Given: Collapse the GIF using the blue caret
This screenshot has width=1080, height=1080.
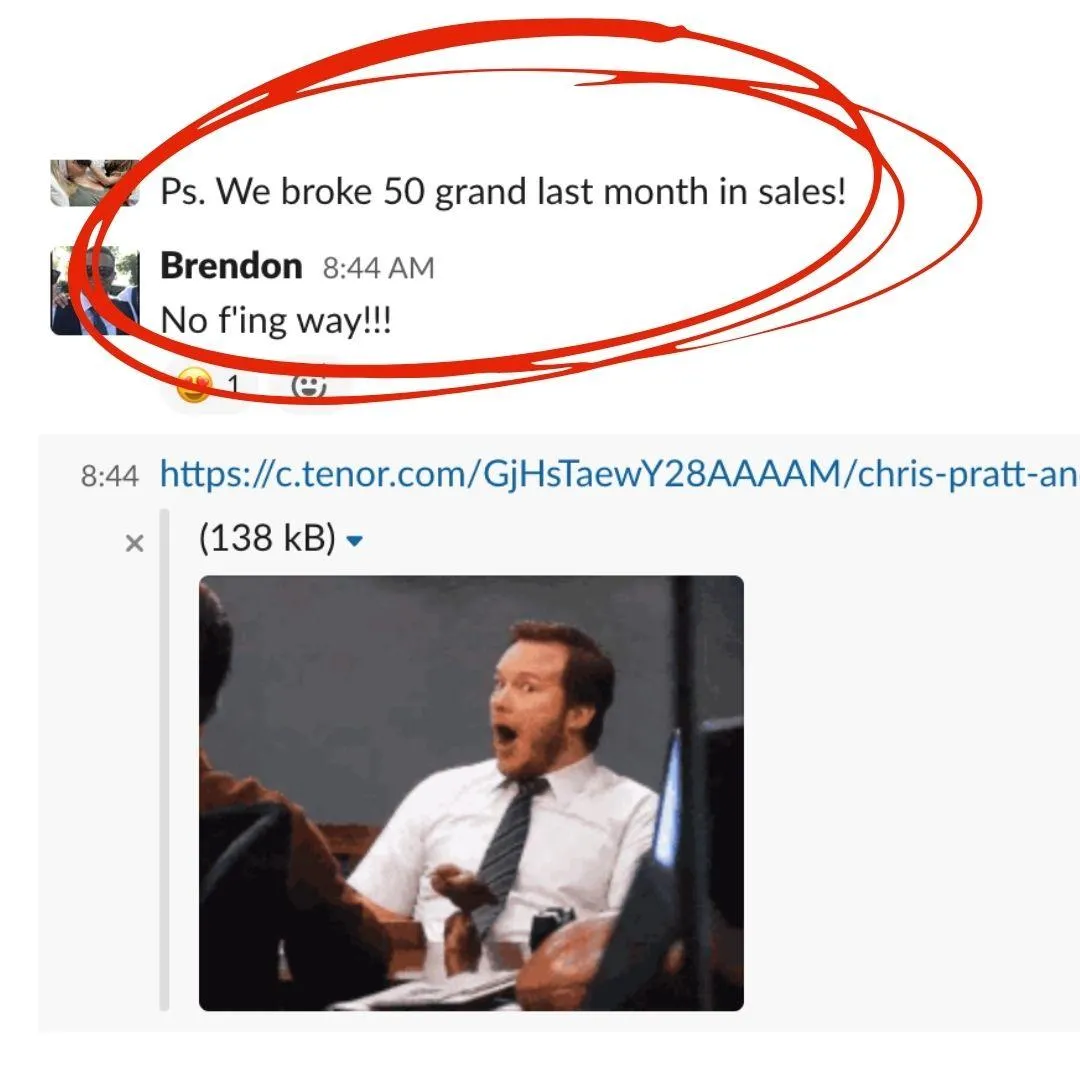Looking at the screenshot, I should pos(354,541).
